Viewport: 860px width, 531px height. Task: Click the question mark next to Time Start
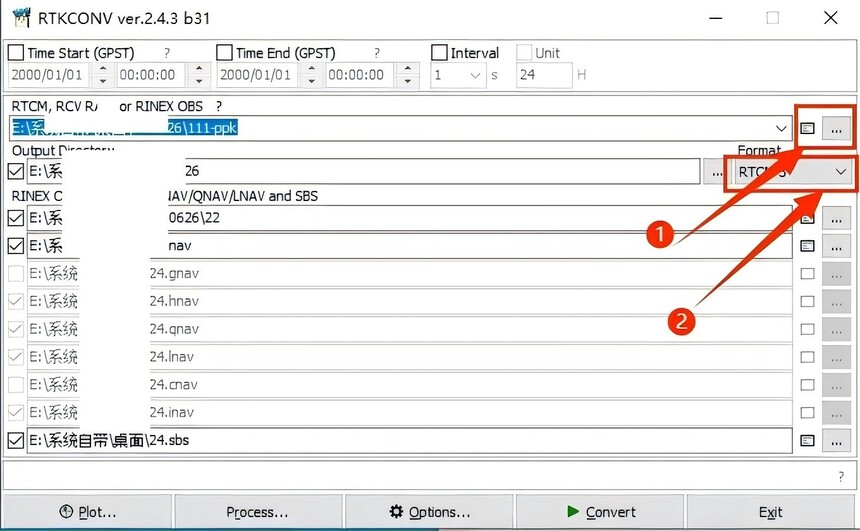(167, 53)
